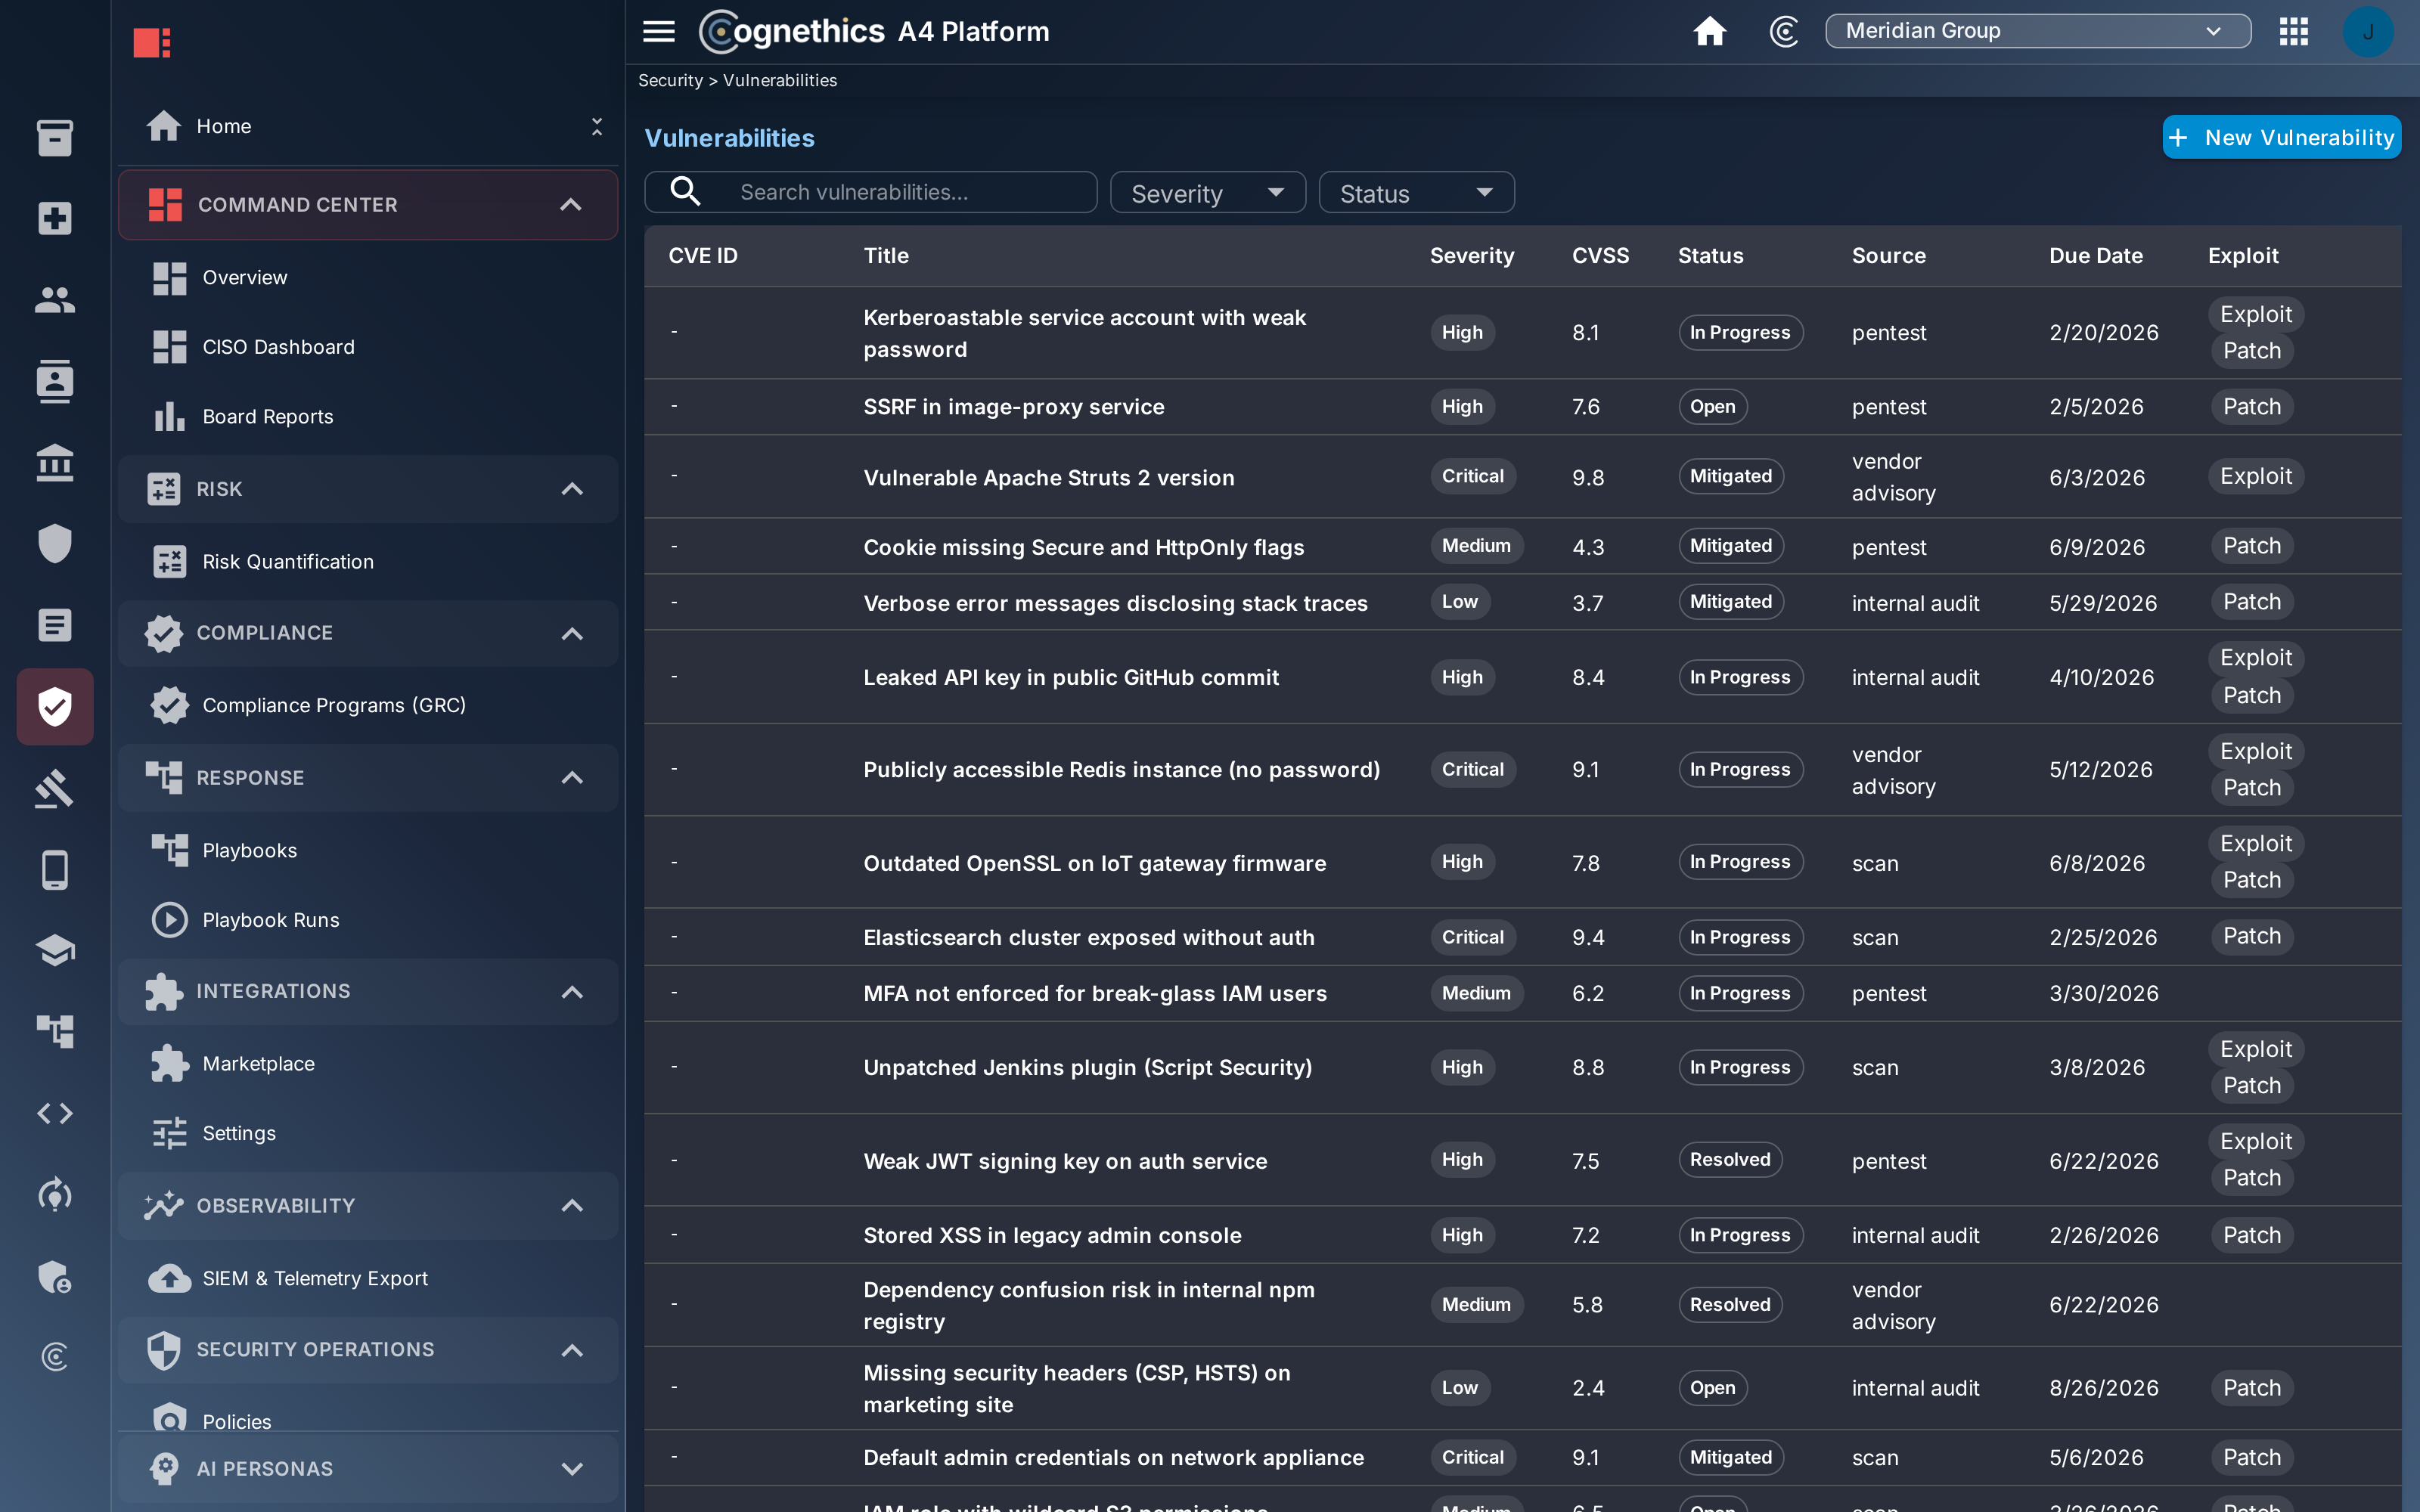Open 'Kerberoastable service account with weak password' row
Screen dimensions: 2420x1512
pyautogui.click(x=1522, y=333)
